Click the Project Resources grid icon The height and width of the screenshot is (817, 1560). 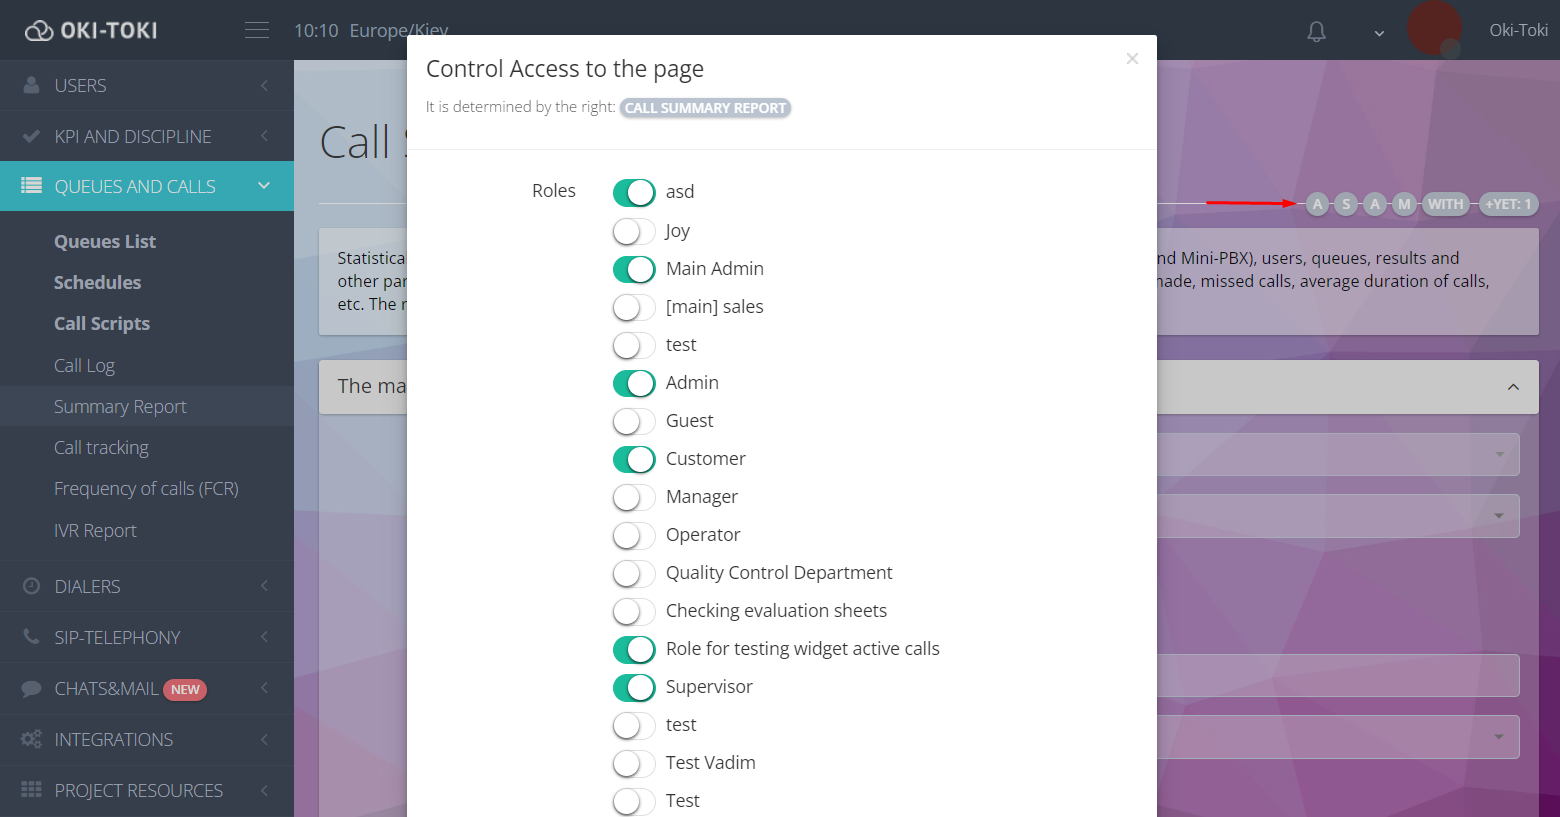click(x=31, y=790)
